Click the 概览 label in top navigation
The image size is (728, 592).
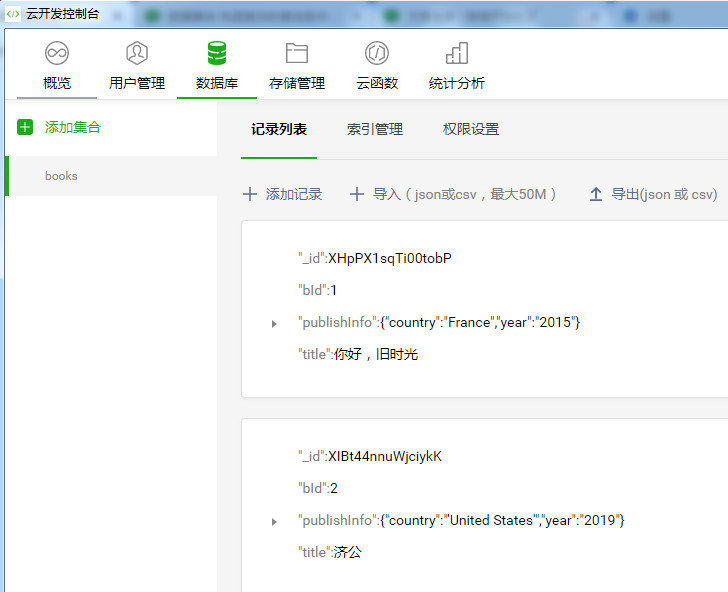pos(57,83)
